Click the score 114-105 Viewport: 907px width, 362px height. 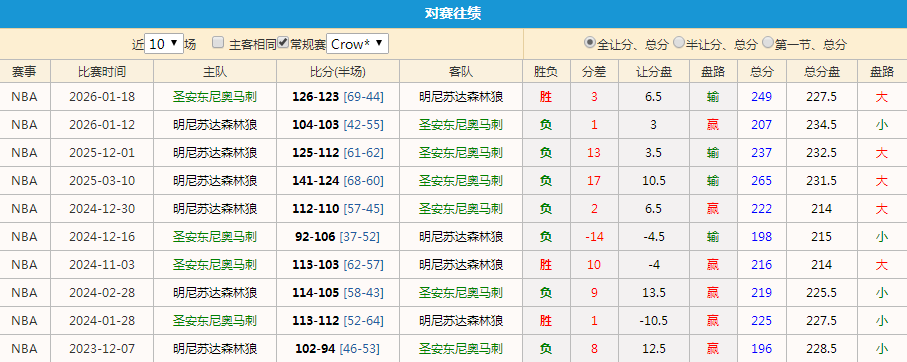[315, 293]
